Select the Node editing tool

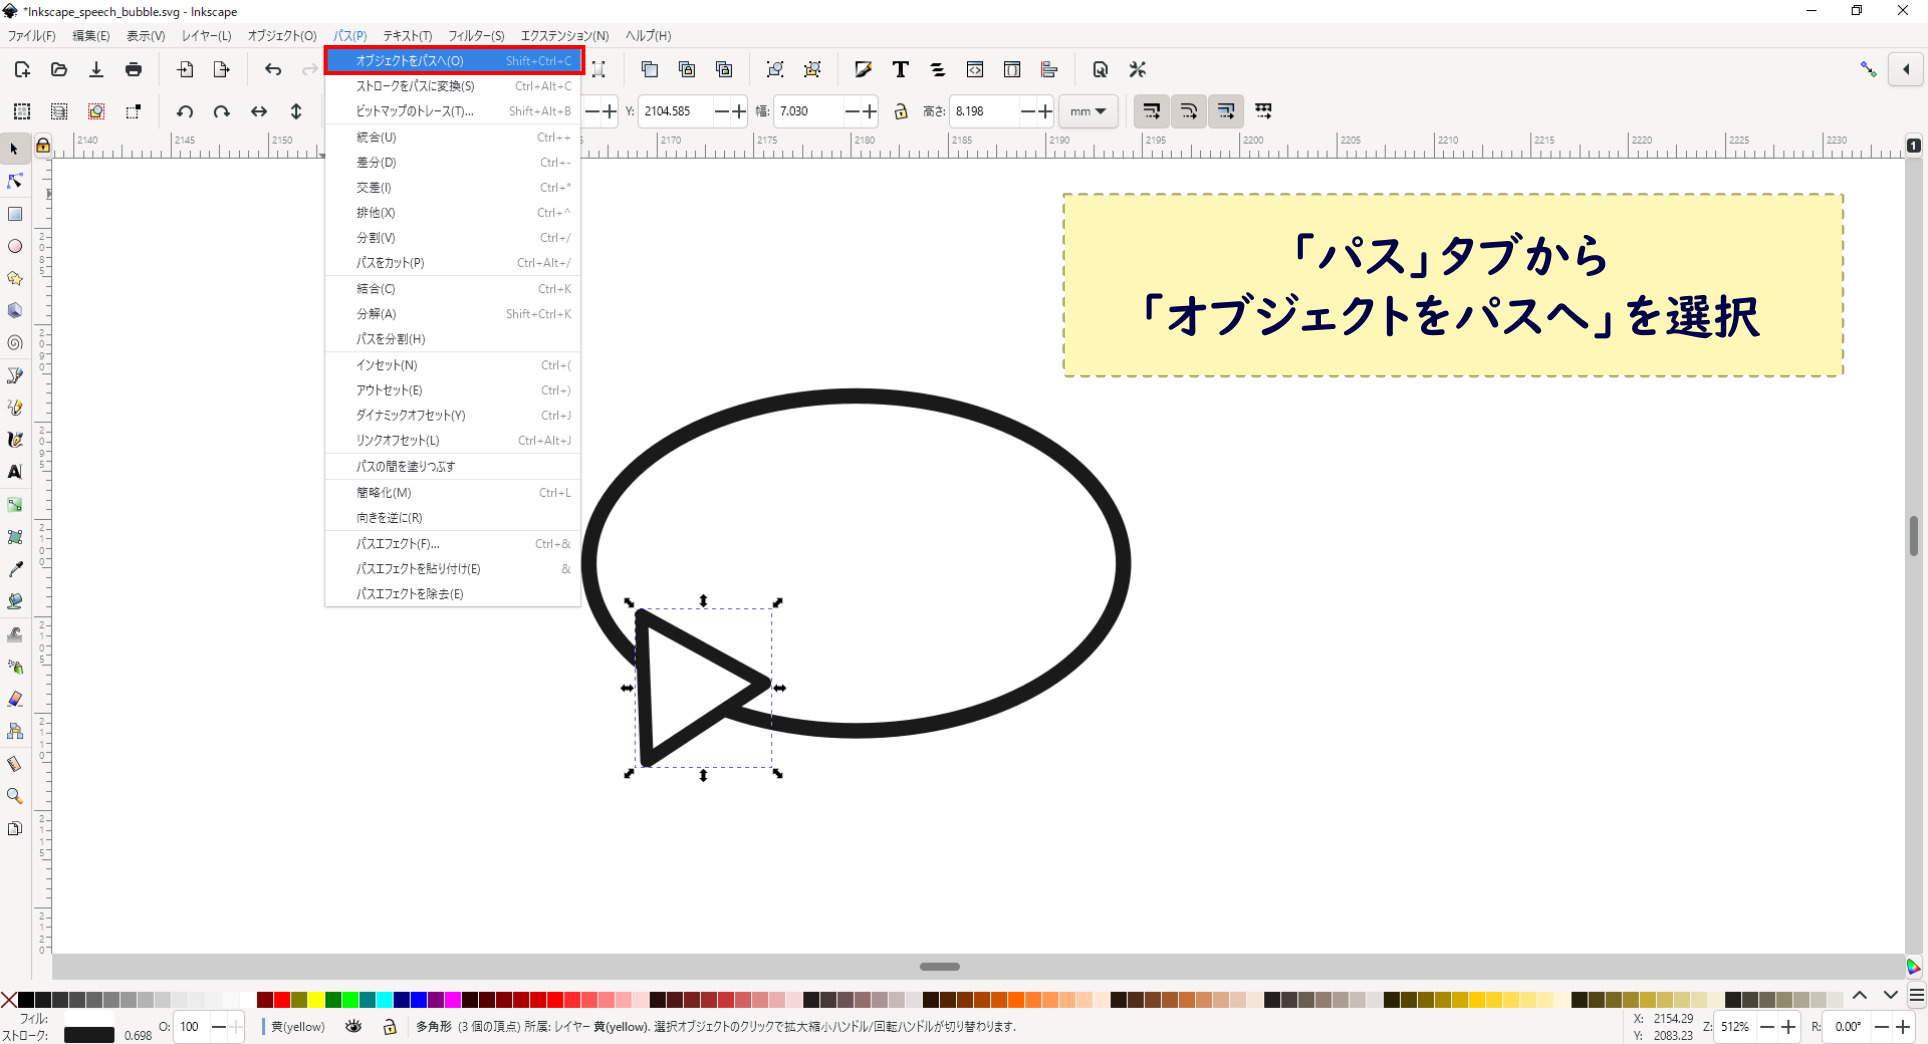coord(15,181)
